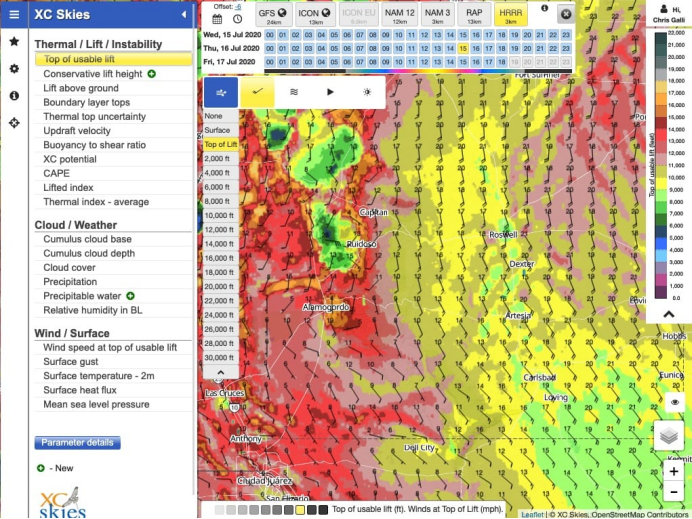This screenshot has width=692, height=519.
Task: Select Thermal index - average parameter
Action: [113, 202]
